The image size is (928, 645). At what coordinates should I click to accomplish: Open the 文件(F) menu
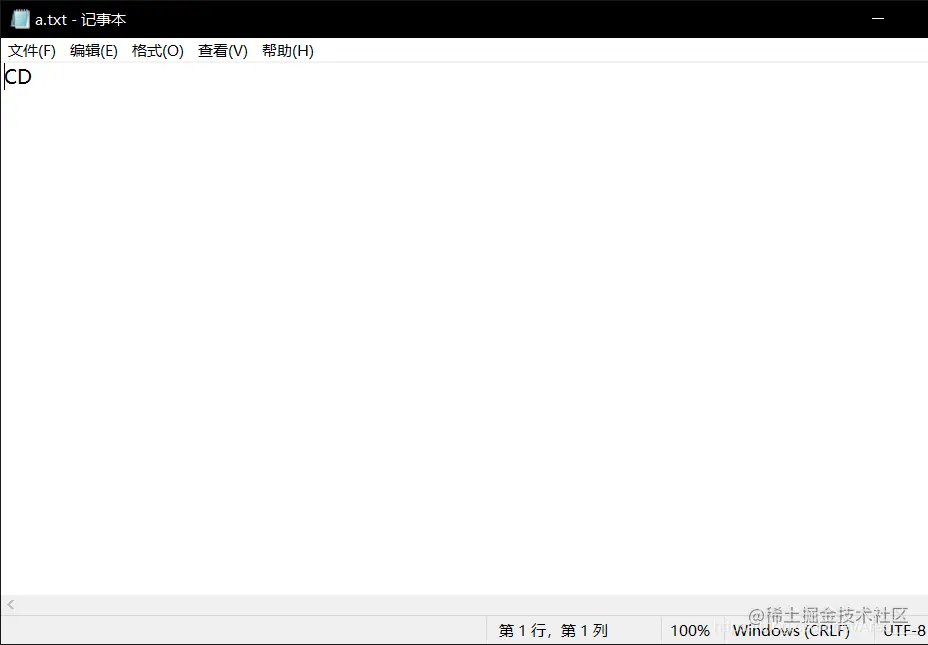click(32, 51)
